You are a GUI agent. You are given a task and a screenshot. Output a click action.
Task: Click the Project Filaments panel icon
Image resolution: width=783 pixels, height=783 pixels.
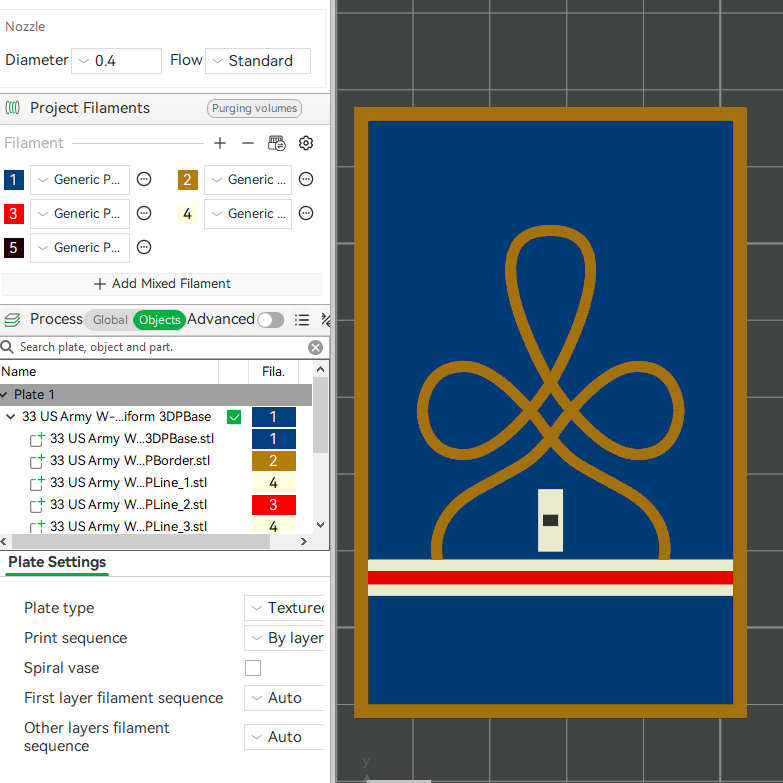pos(12,108)
